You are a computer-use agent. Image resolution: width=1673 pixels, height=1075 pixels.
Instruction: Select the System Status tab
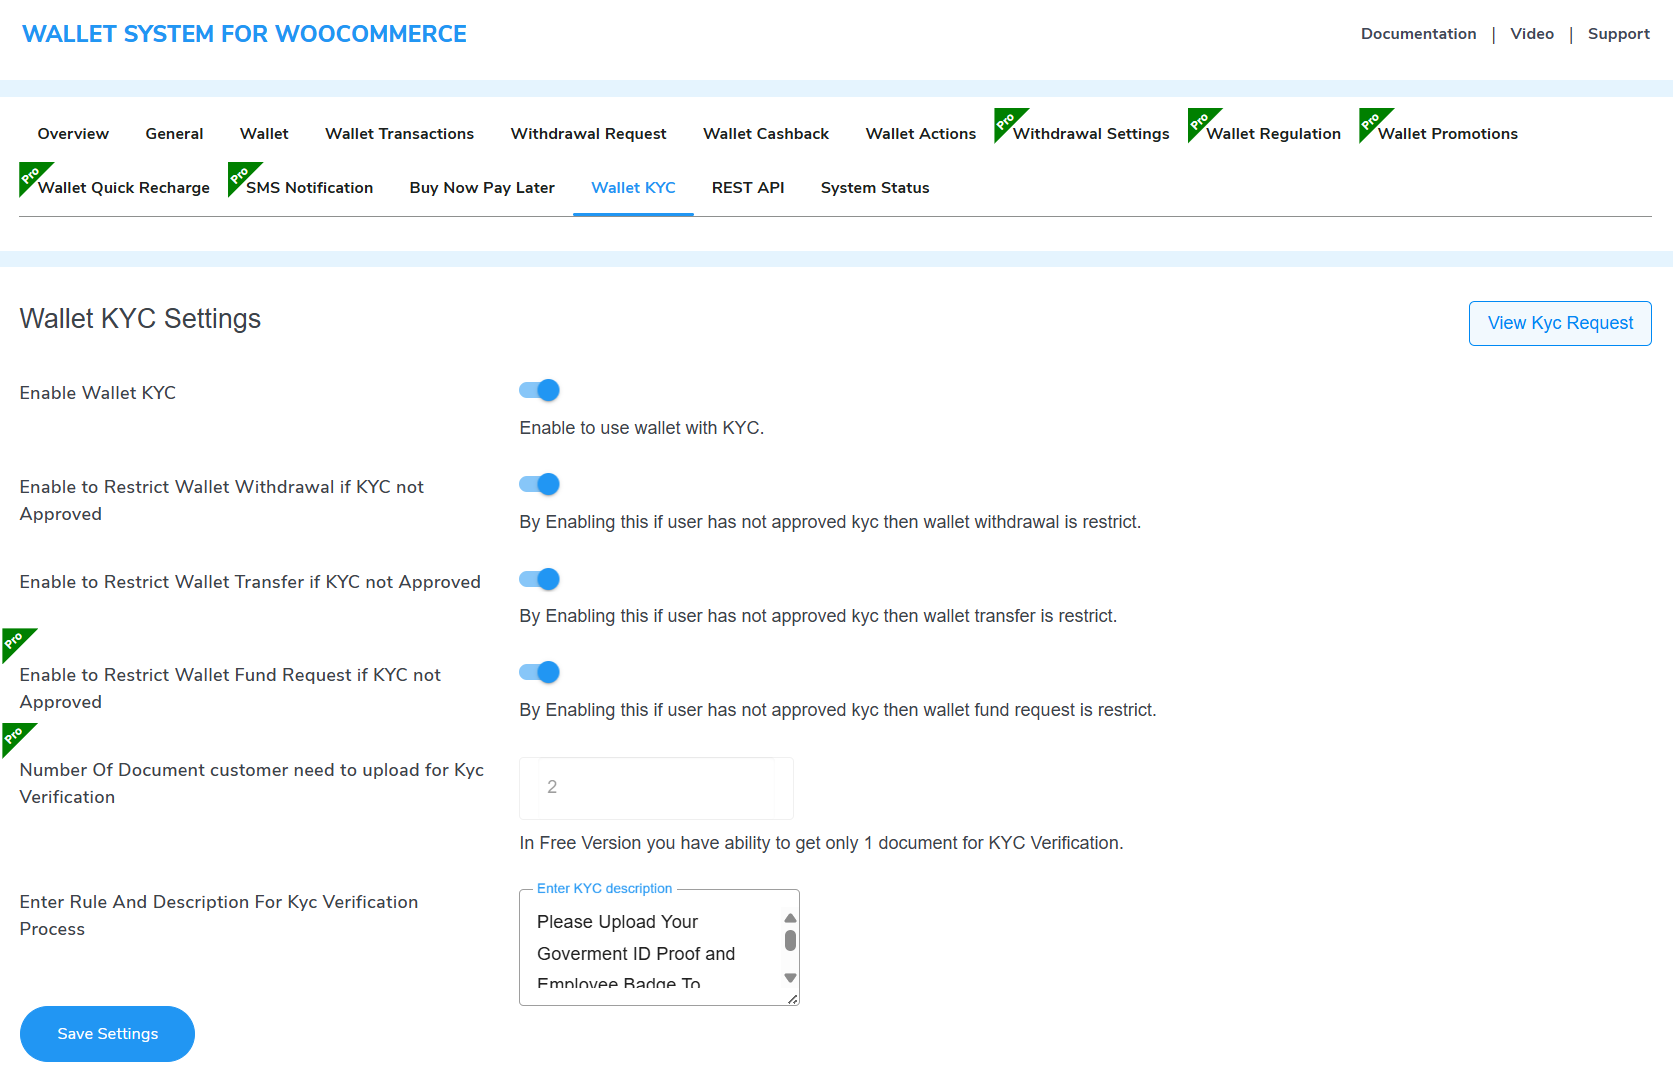[x=874, y=187]
